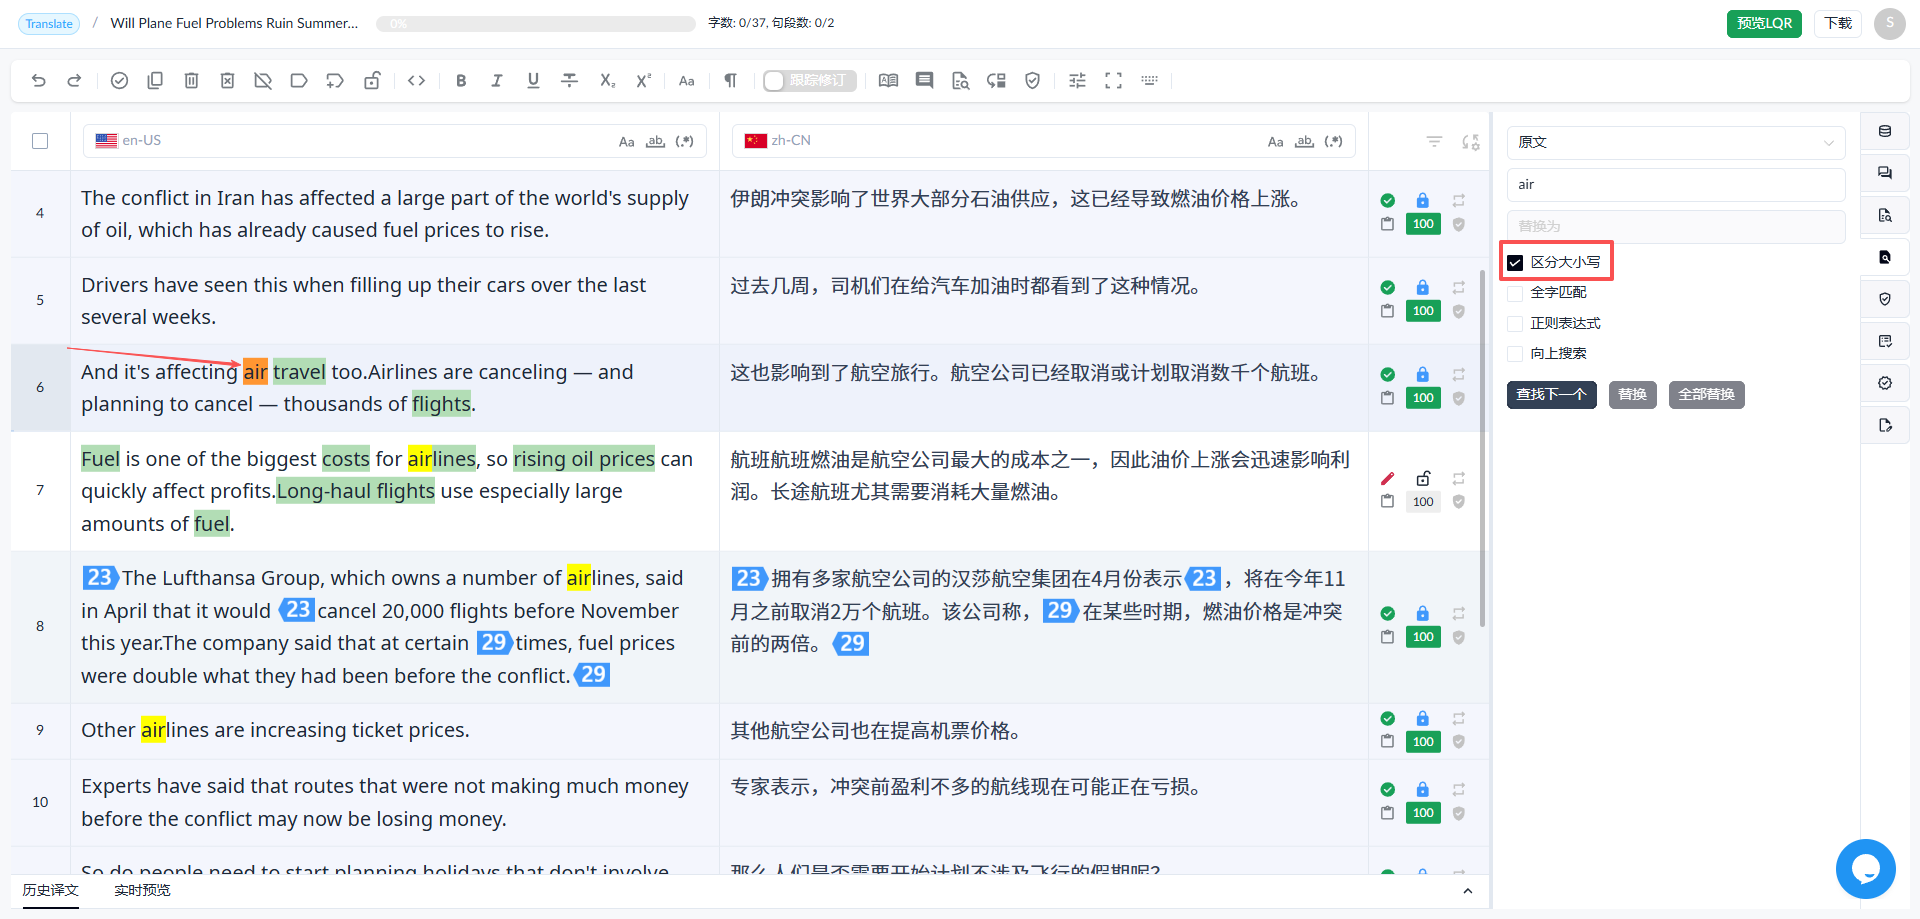The image size is (1920, 919).
Task: Click the find text field containing air
Action: click(x=1676, y=184)
